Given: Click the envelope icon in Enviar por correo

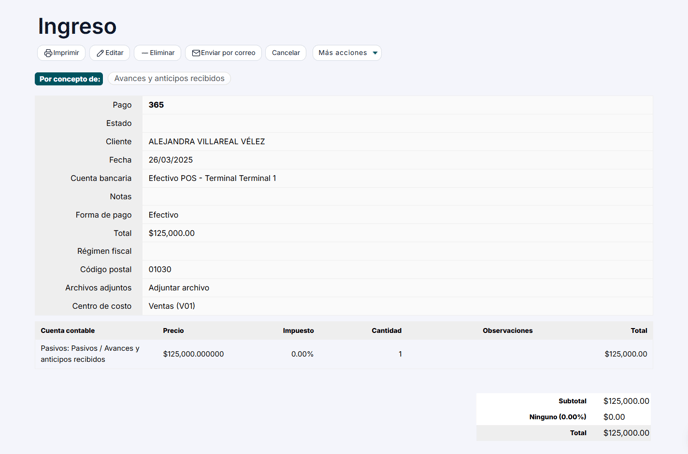Looking at the screenshot, I should (196, 53).
